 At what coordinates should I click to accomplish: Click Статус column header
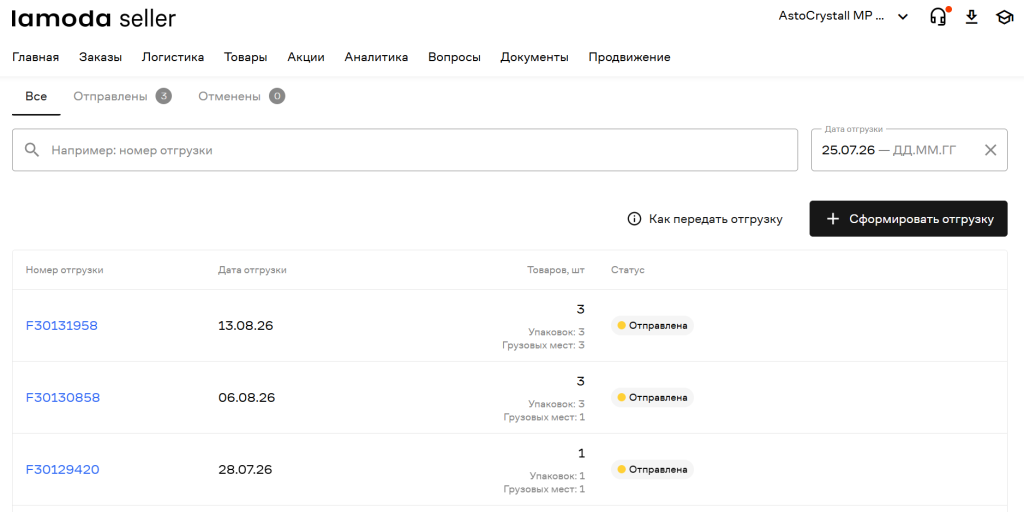point(628,270)
